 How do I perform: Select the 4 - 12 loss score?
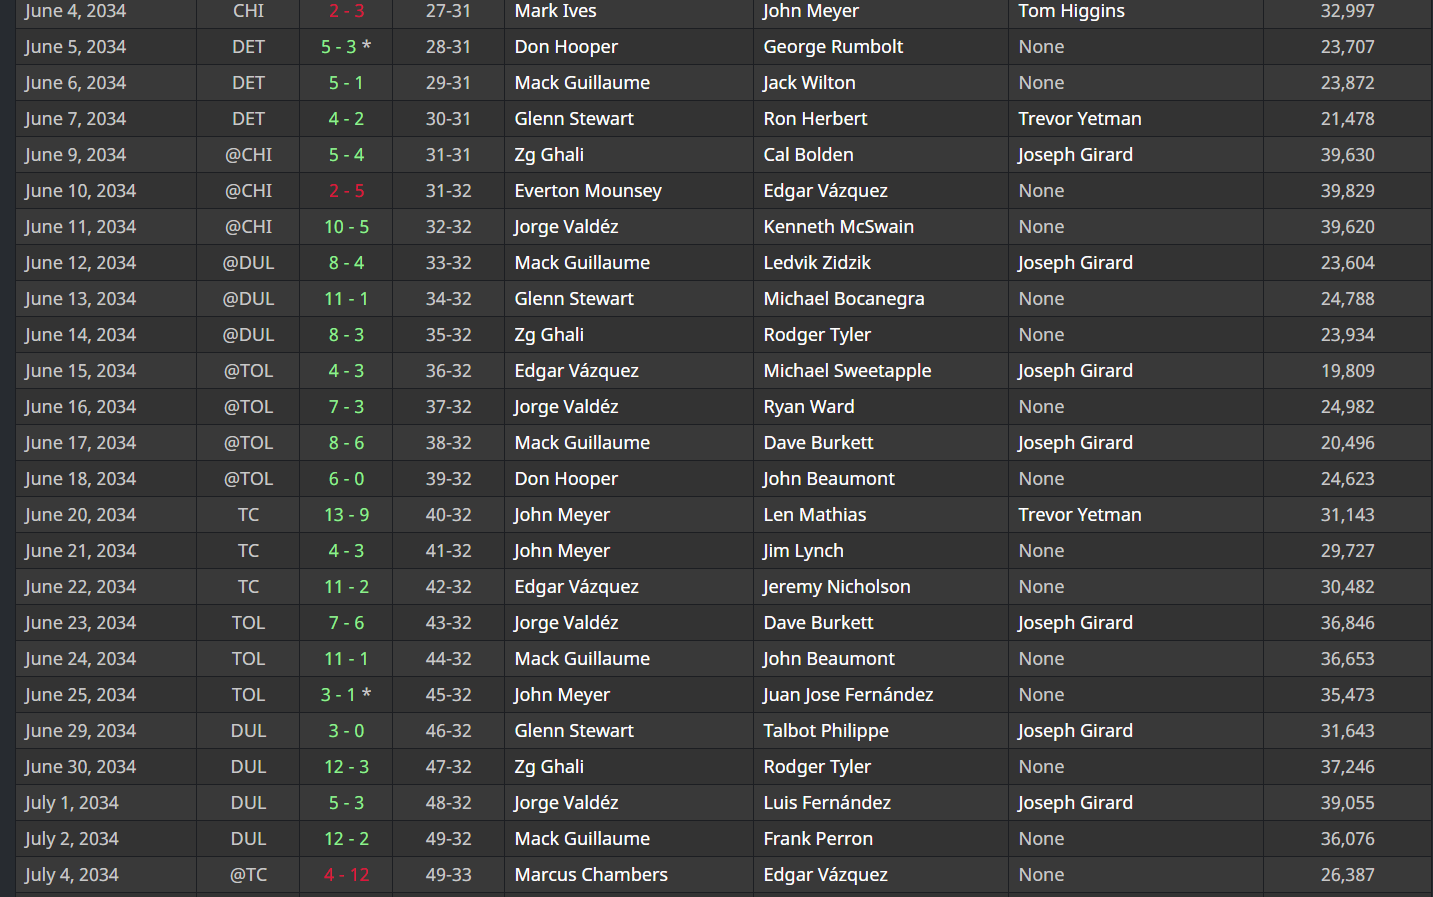tap(346, 875)
